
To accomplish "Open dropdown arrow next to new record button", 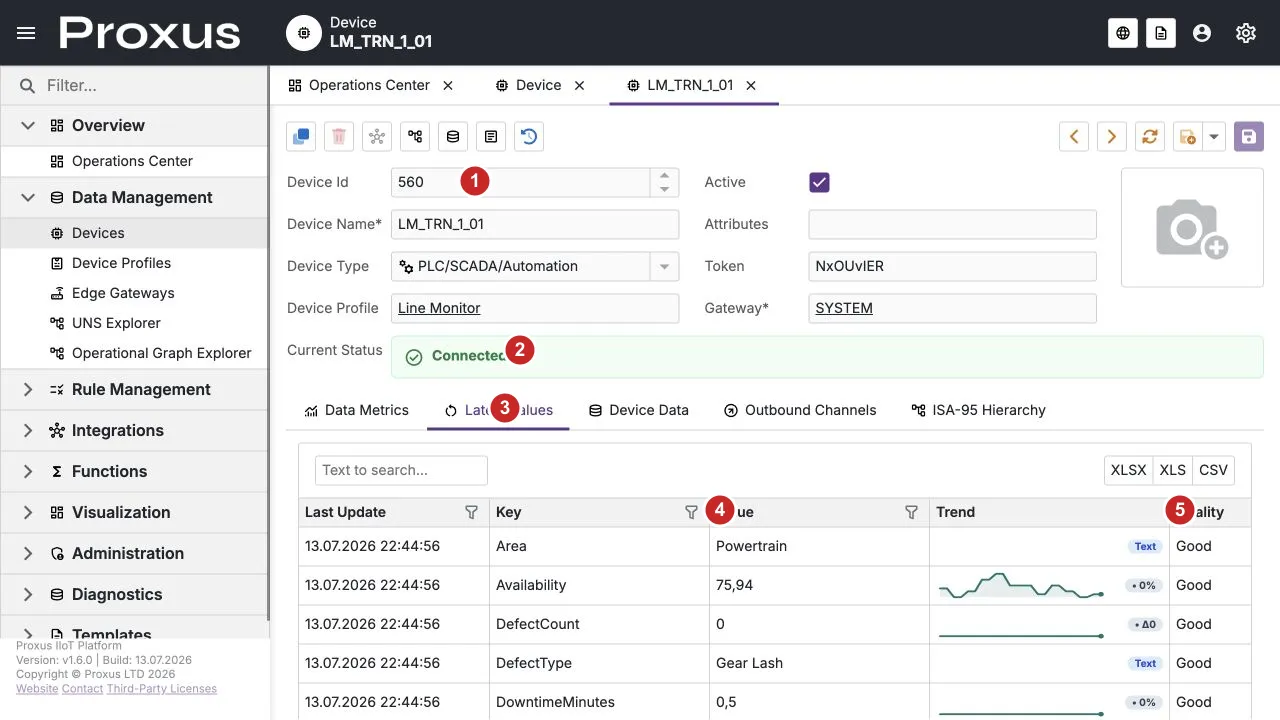I will click(x=1214, y=137).
